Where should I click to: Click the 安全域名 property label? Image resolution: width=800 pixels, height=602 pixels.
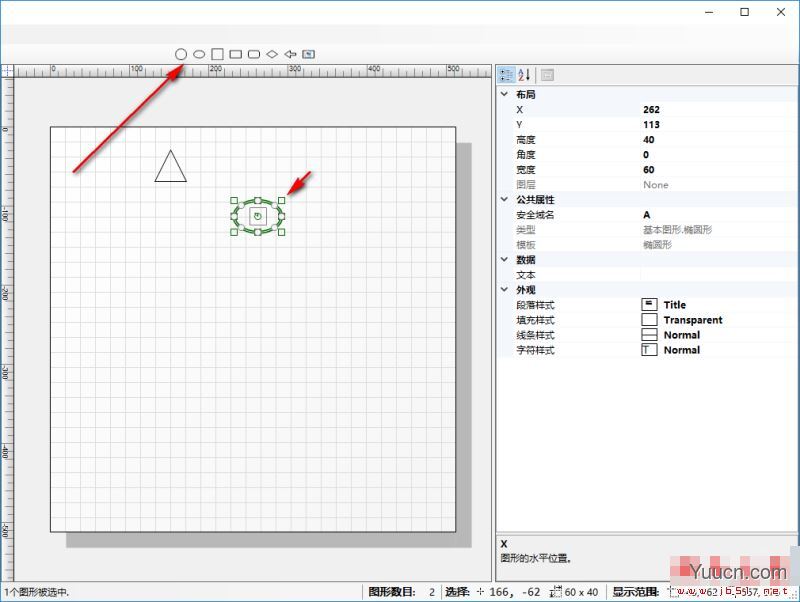point(535,215)
